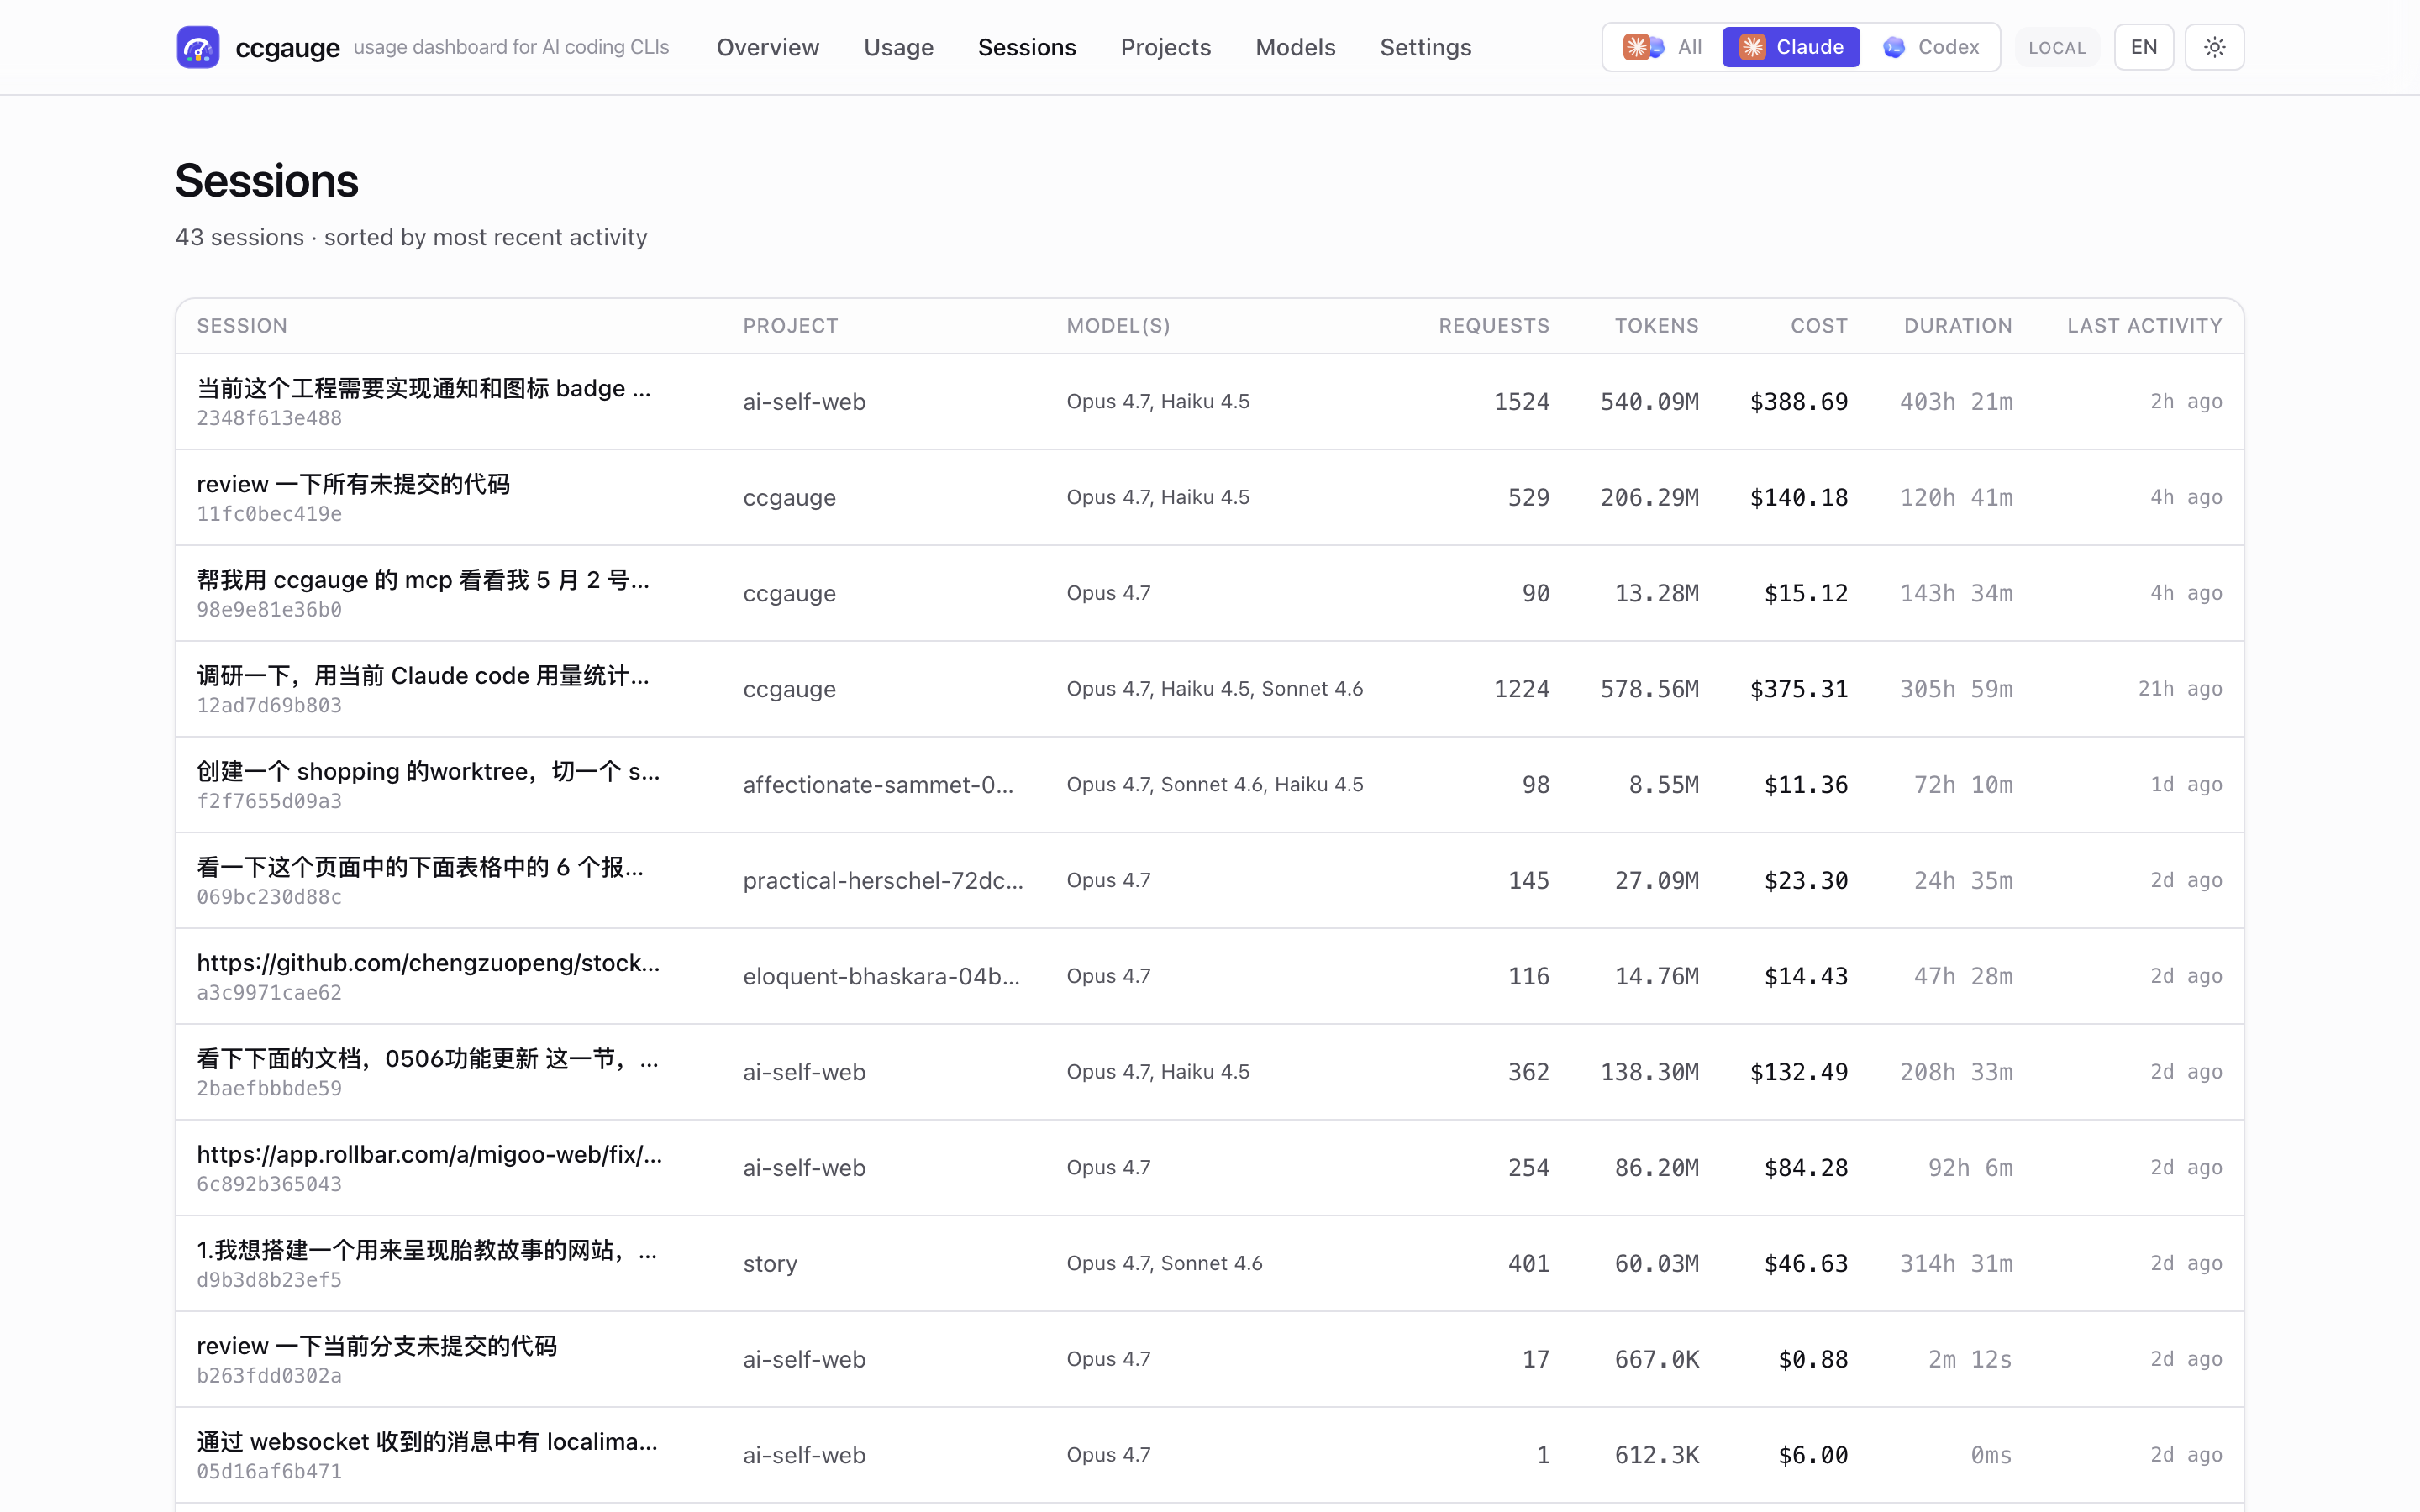Open the Usage tab
The width and height of the screenshot is (2420, 1512).
[898, 47]
